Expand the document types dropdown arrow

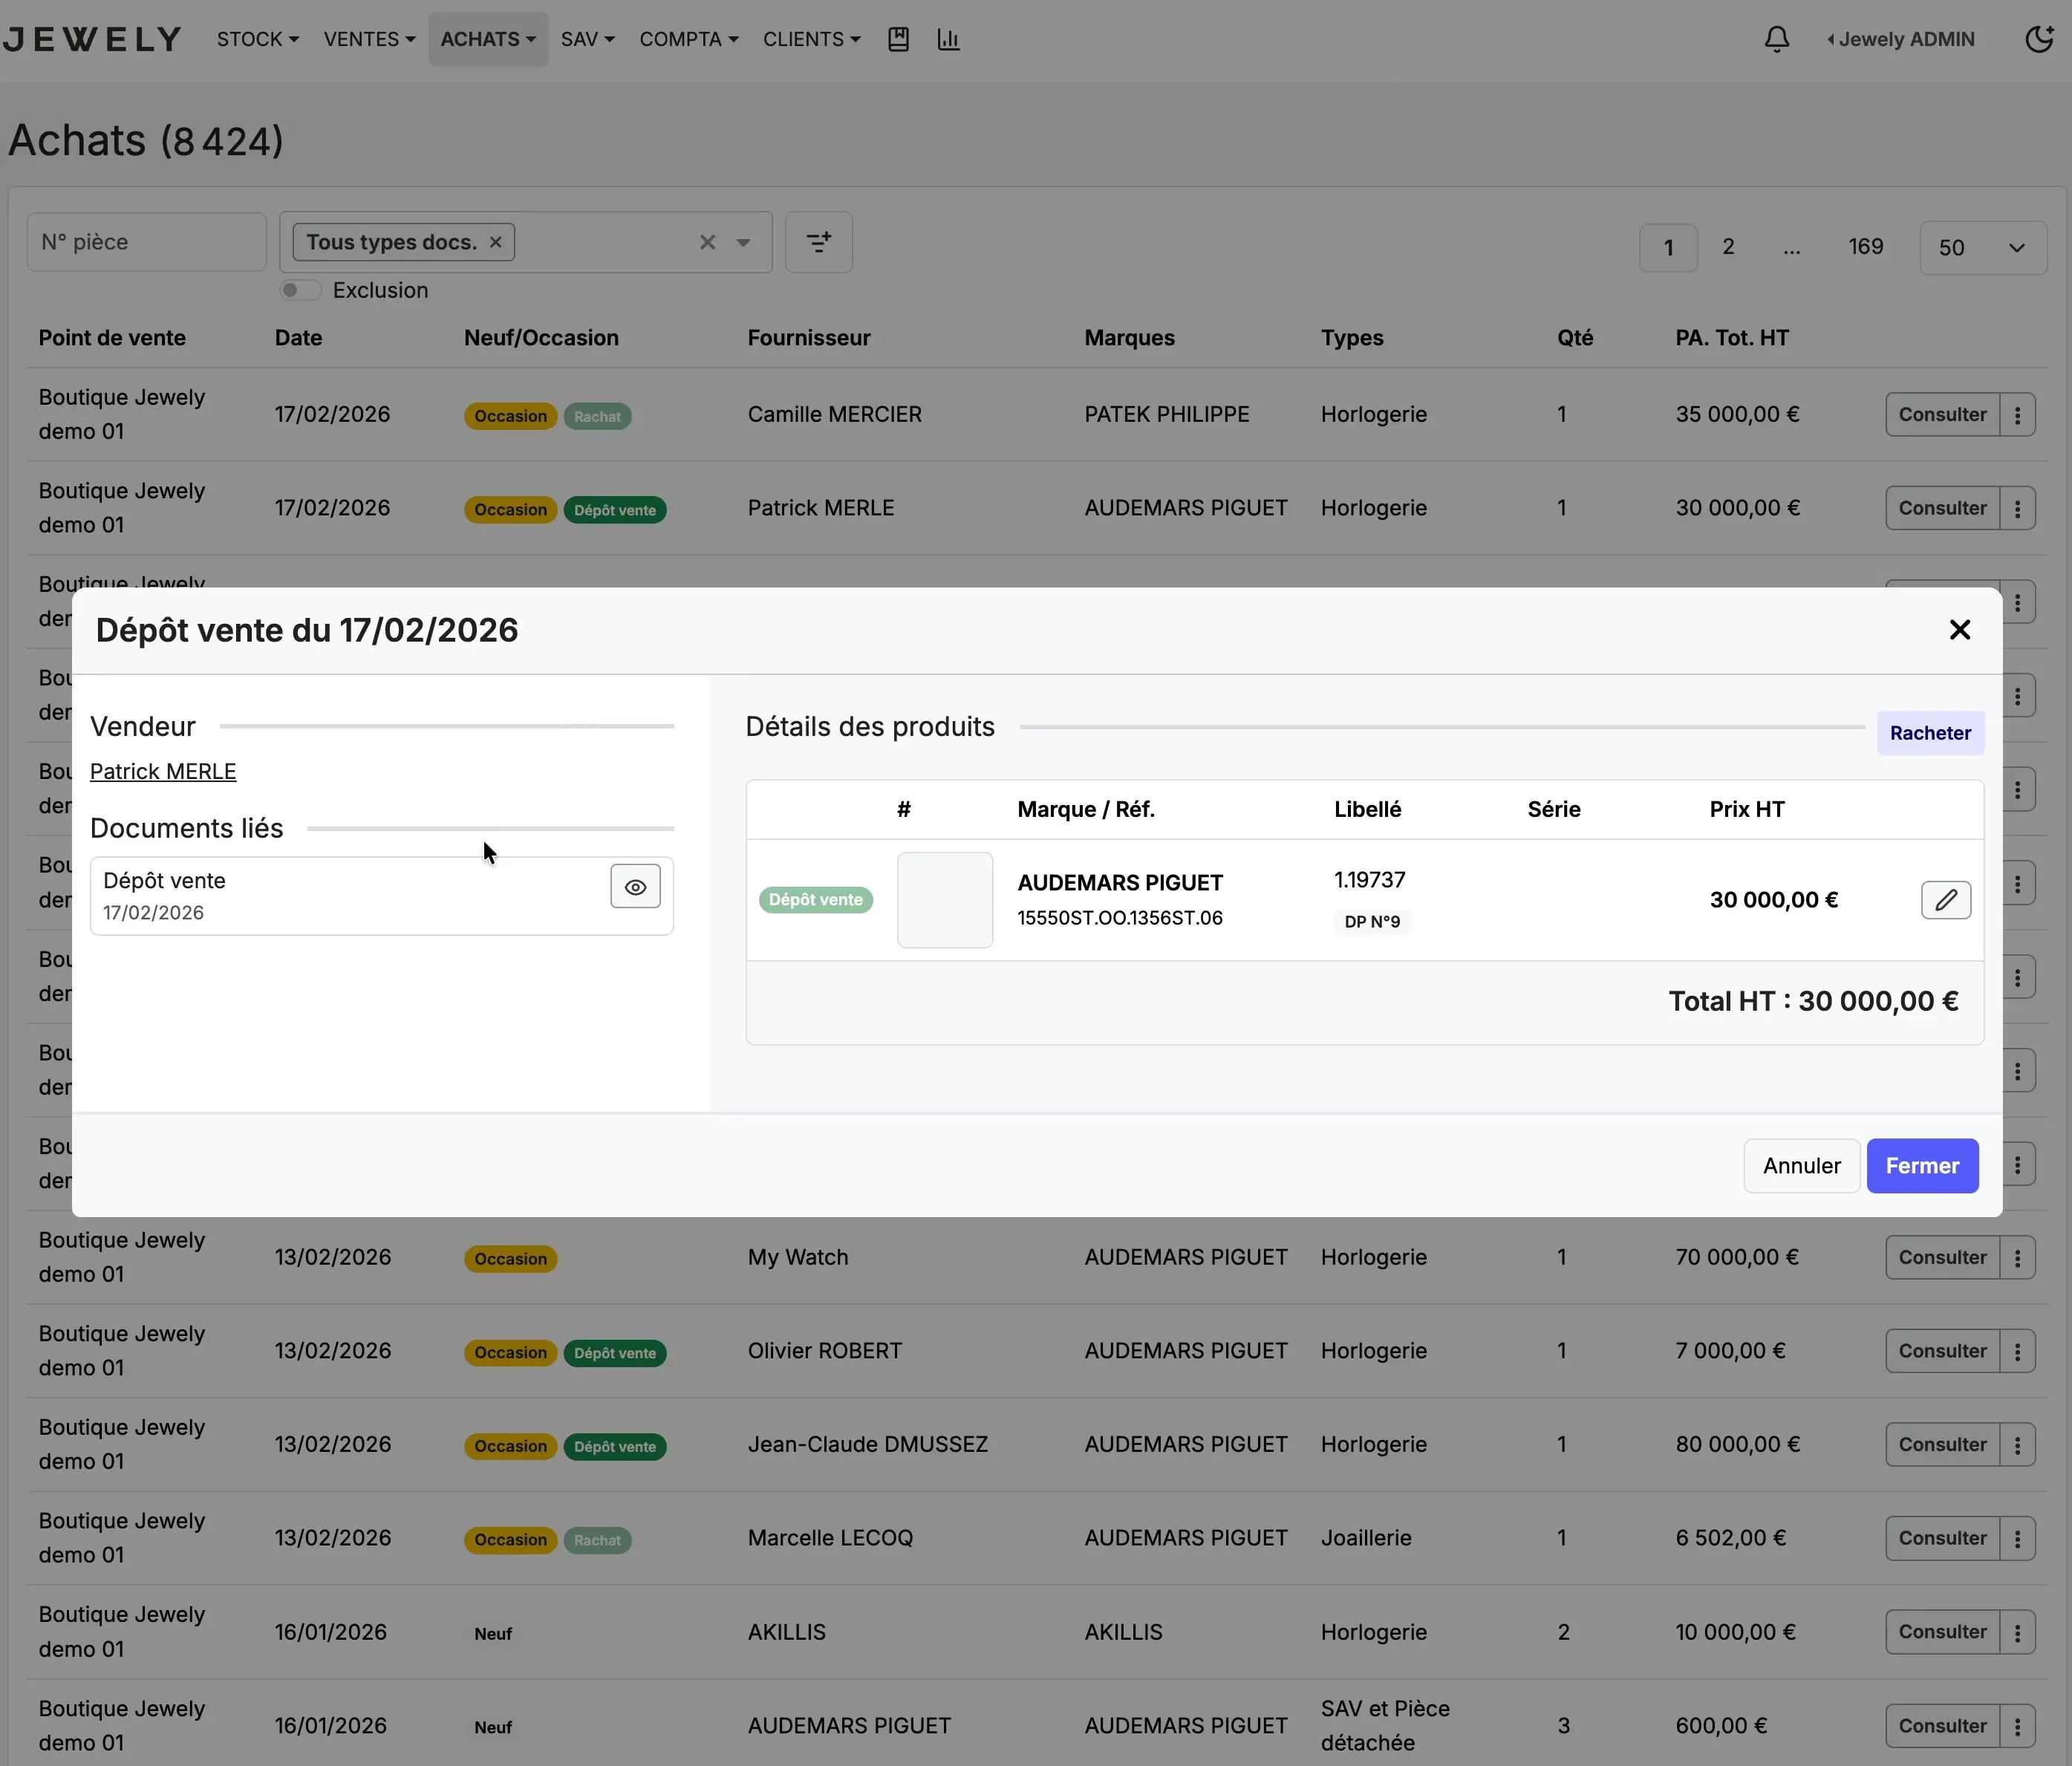tap(743, 242)
